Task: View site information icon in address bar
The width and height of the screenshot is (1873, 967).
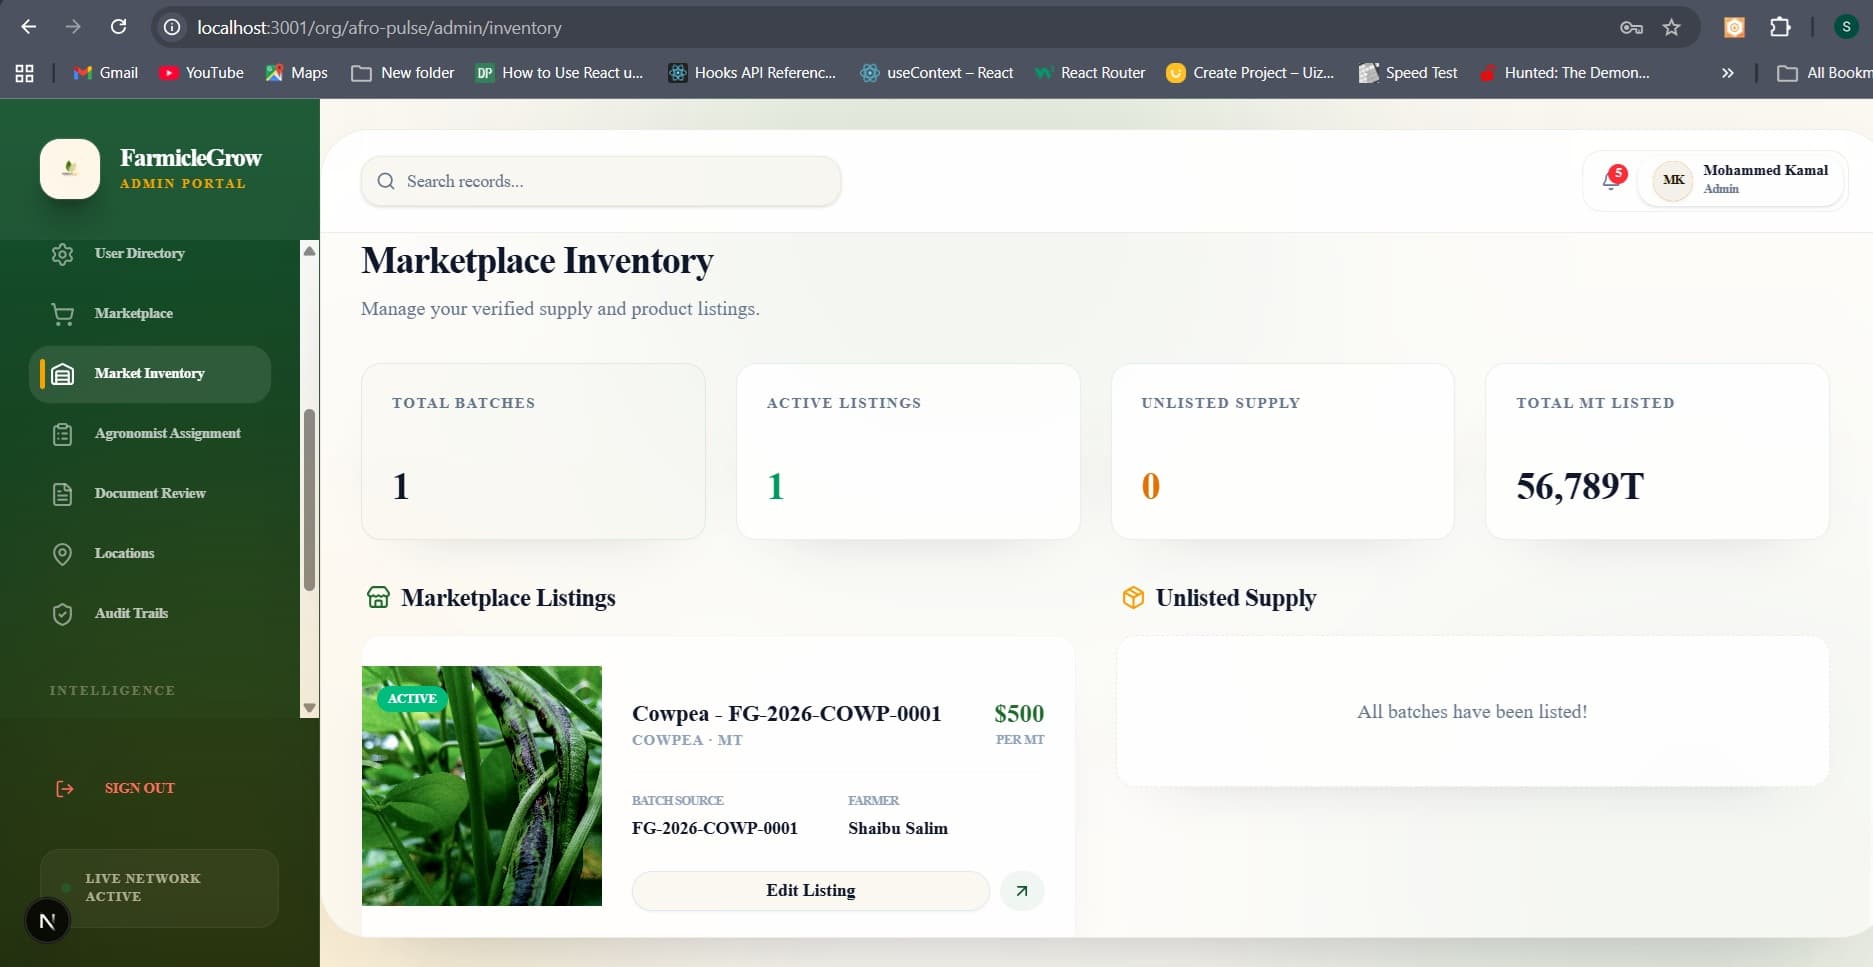Action: (172, 27)
